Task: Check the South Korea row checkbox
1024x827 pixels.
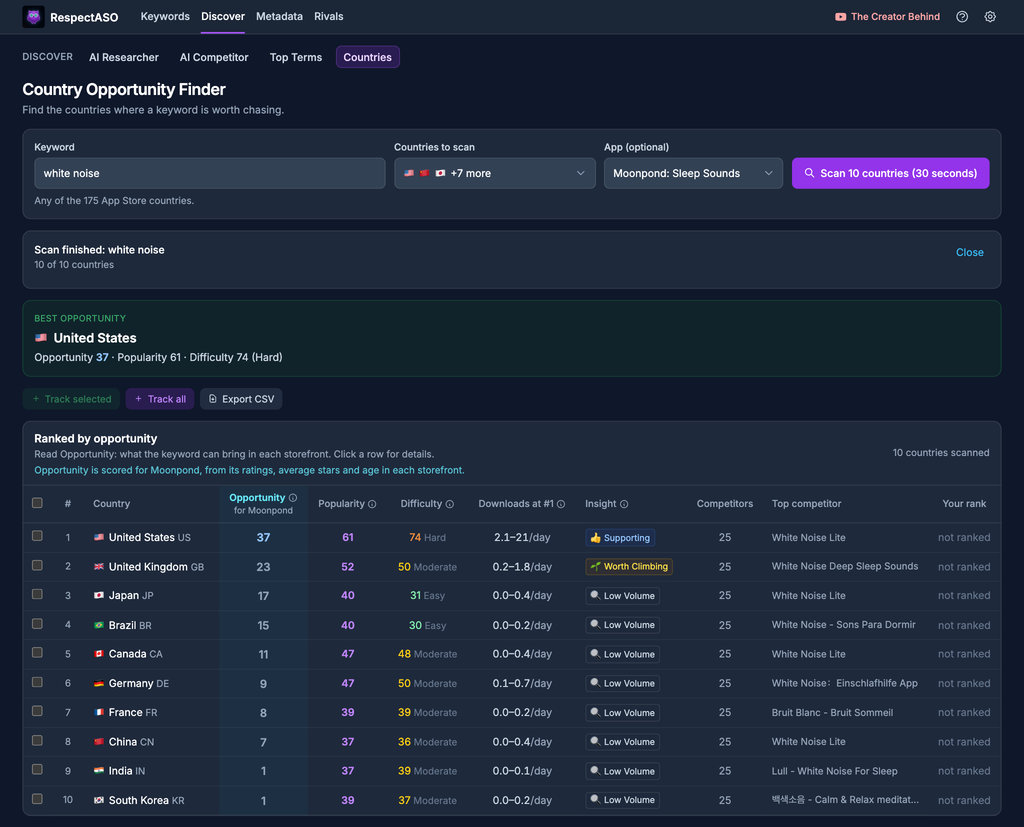Action: pyautogui.click(x=37, y=798)
